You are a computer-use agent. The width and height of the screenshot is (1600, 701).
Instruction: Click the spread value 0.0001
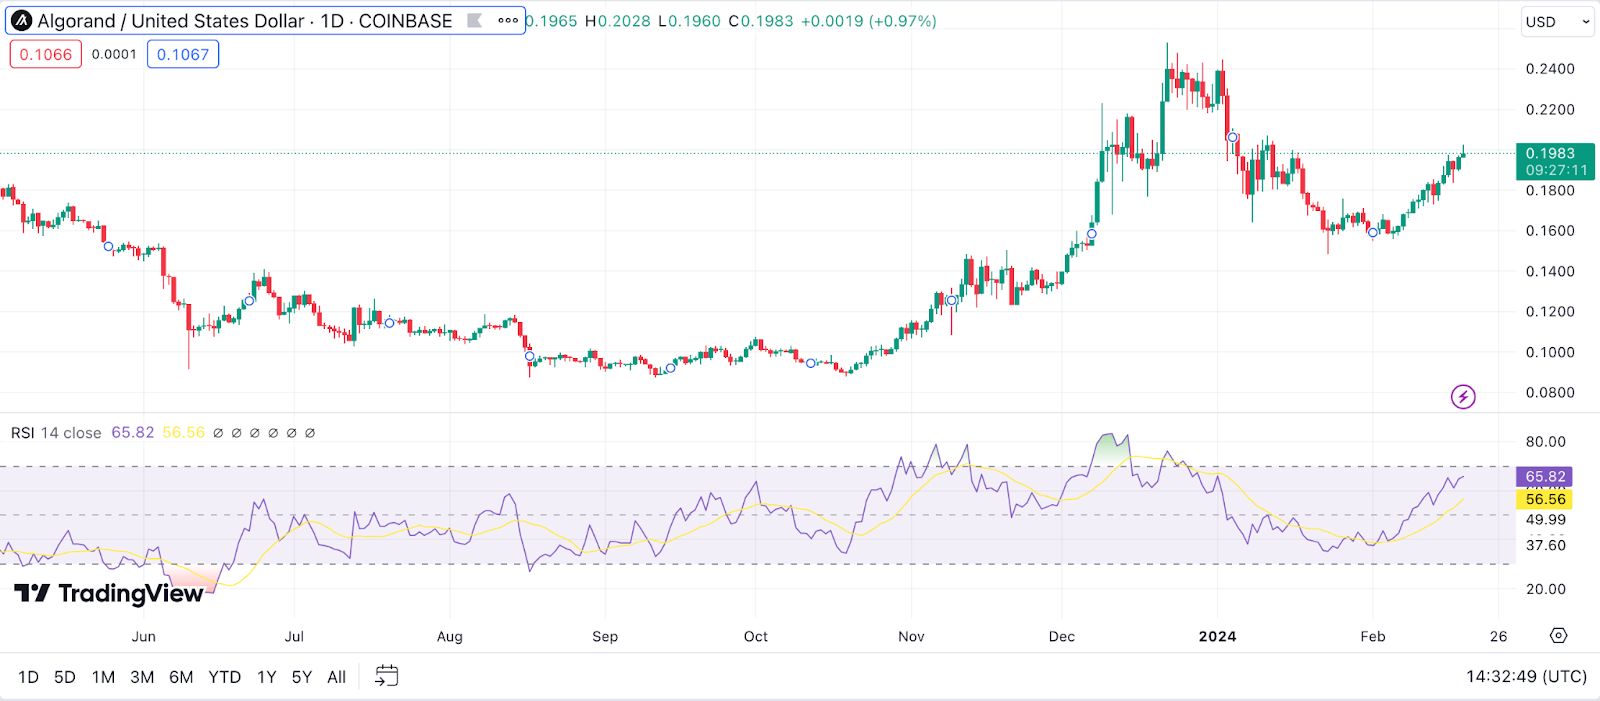[x=114, y=54]
